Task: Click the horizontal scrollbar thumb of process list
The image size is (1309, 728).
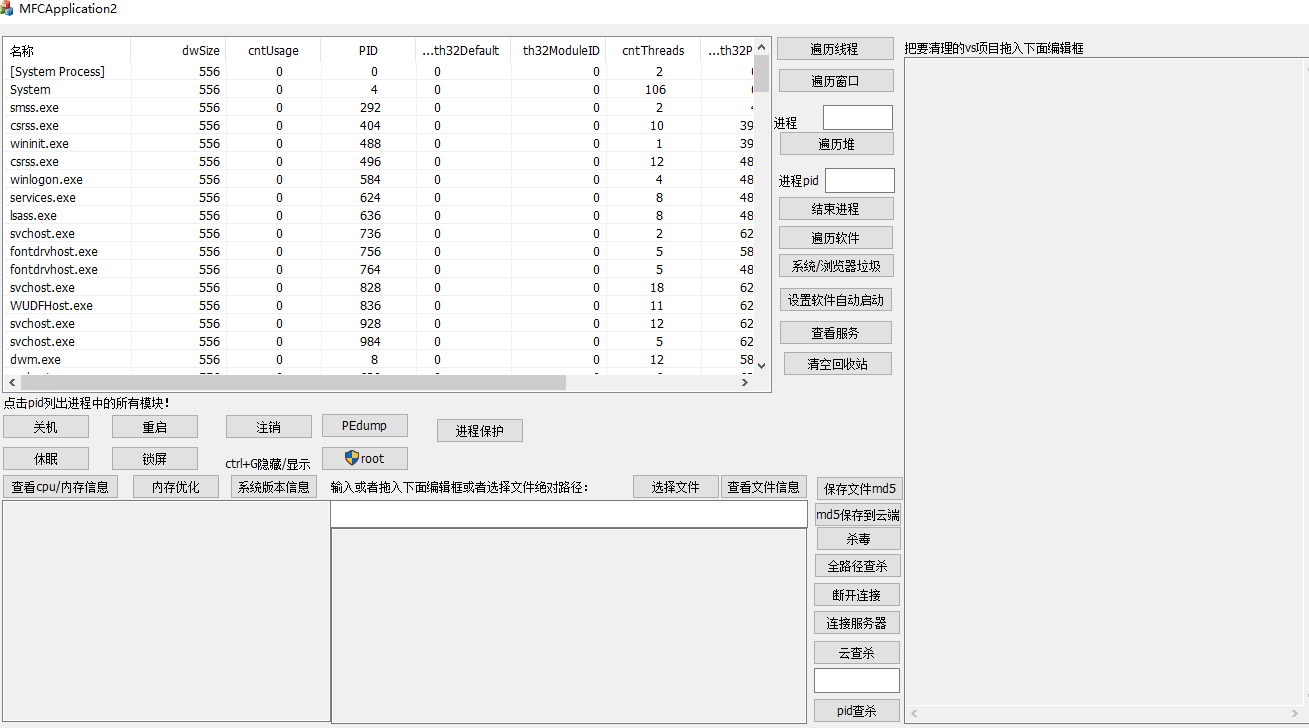Action: [x=293, y=383]
